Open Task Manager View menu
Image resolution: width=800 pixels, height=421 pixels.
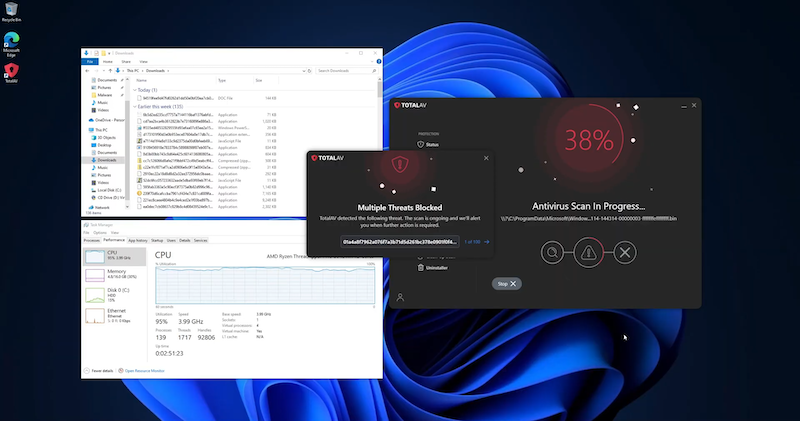point(115,233)
